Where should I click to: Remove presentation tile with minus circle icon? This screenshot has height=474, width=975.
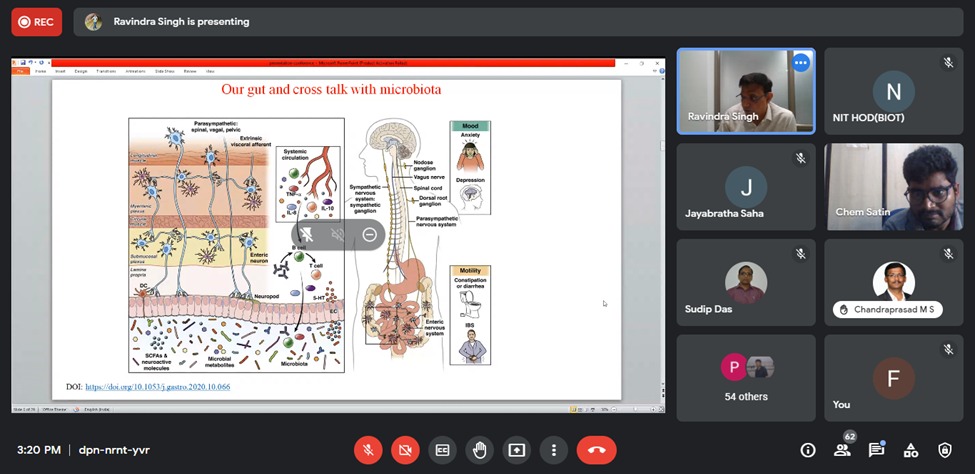(x=369, y=235)
